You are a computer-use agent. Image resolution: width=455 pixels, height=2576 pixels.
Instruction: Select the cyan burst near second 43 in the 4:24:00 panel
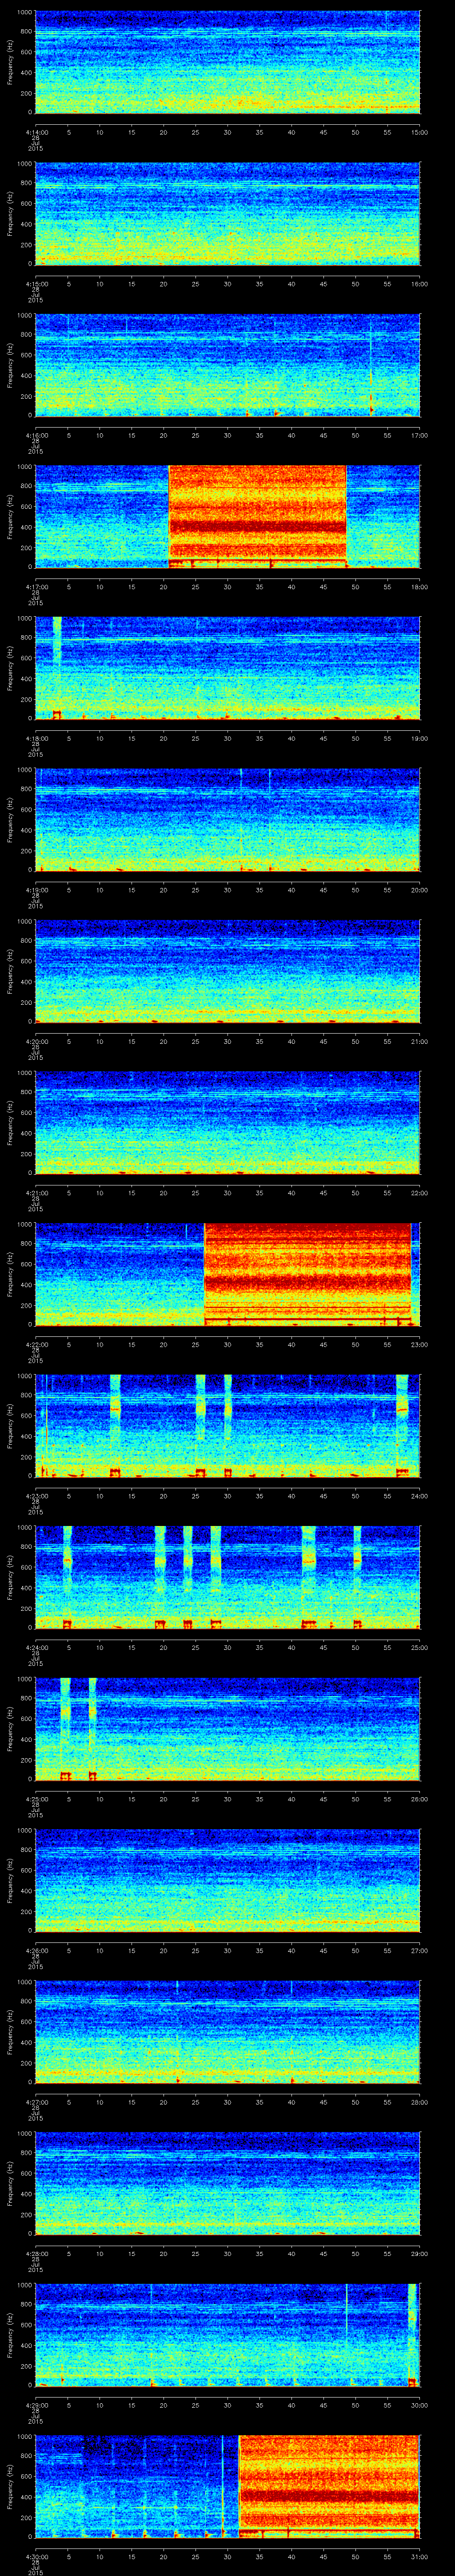(308, 1577)
